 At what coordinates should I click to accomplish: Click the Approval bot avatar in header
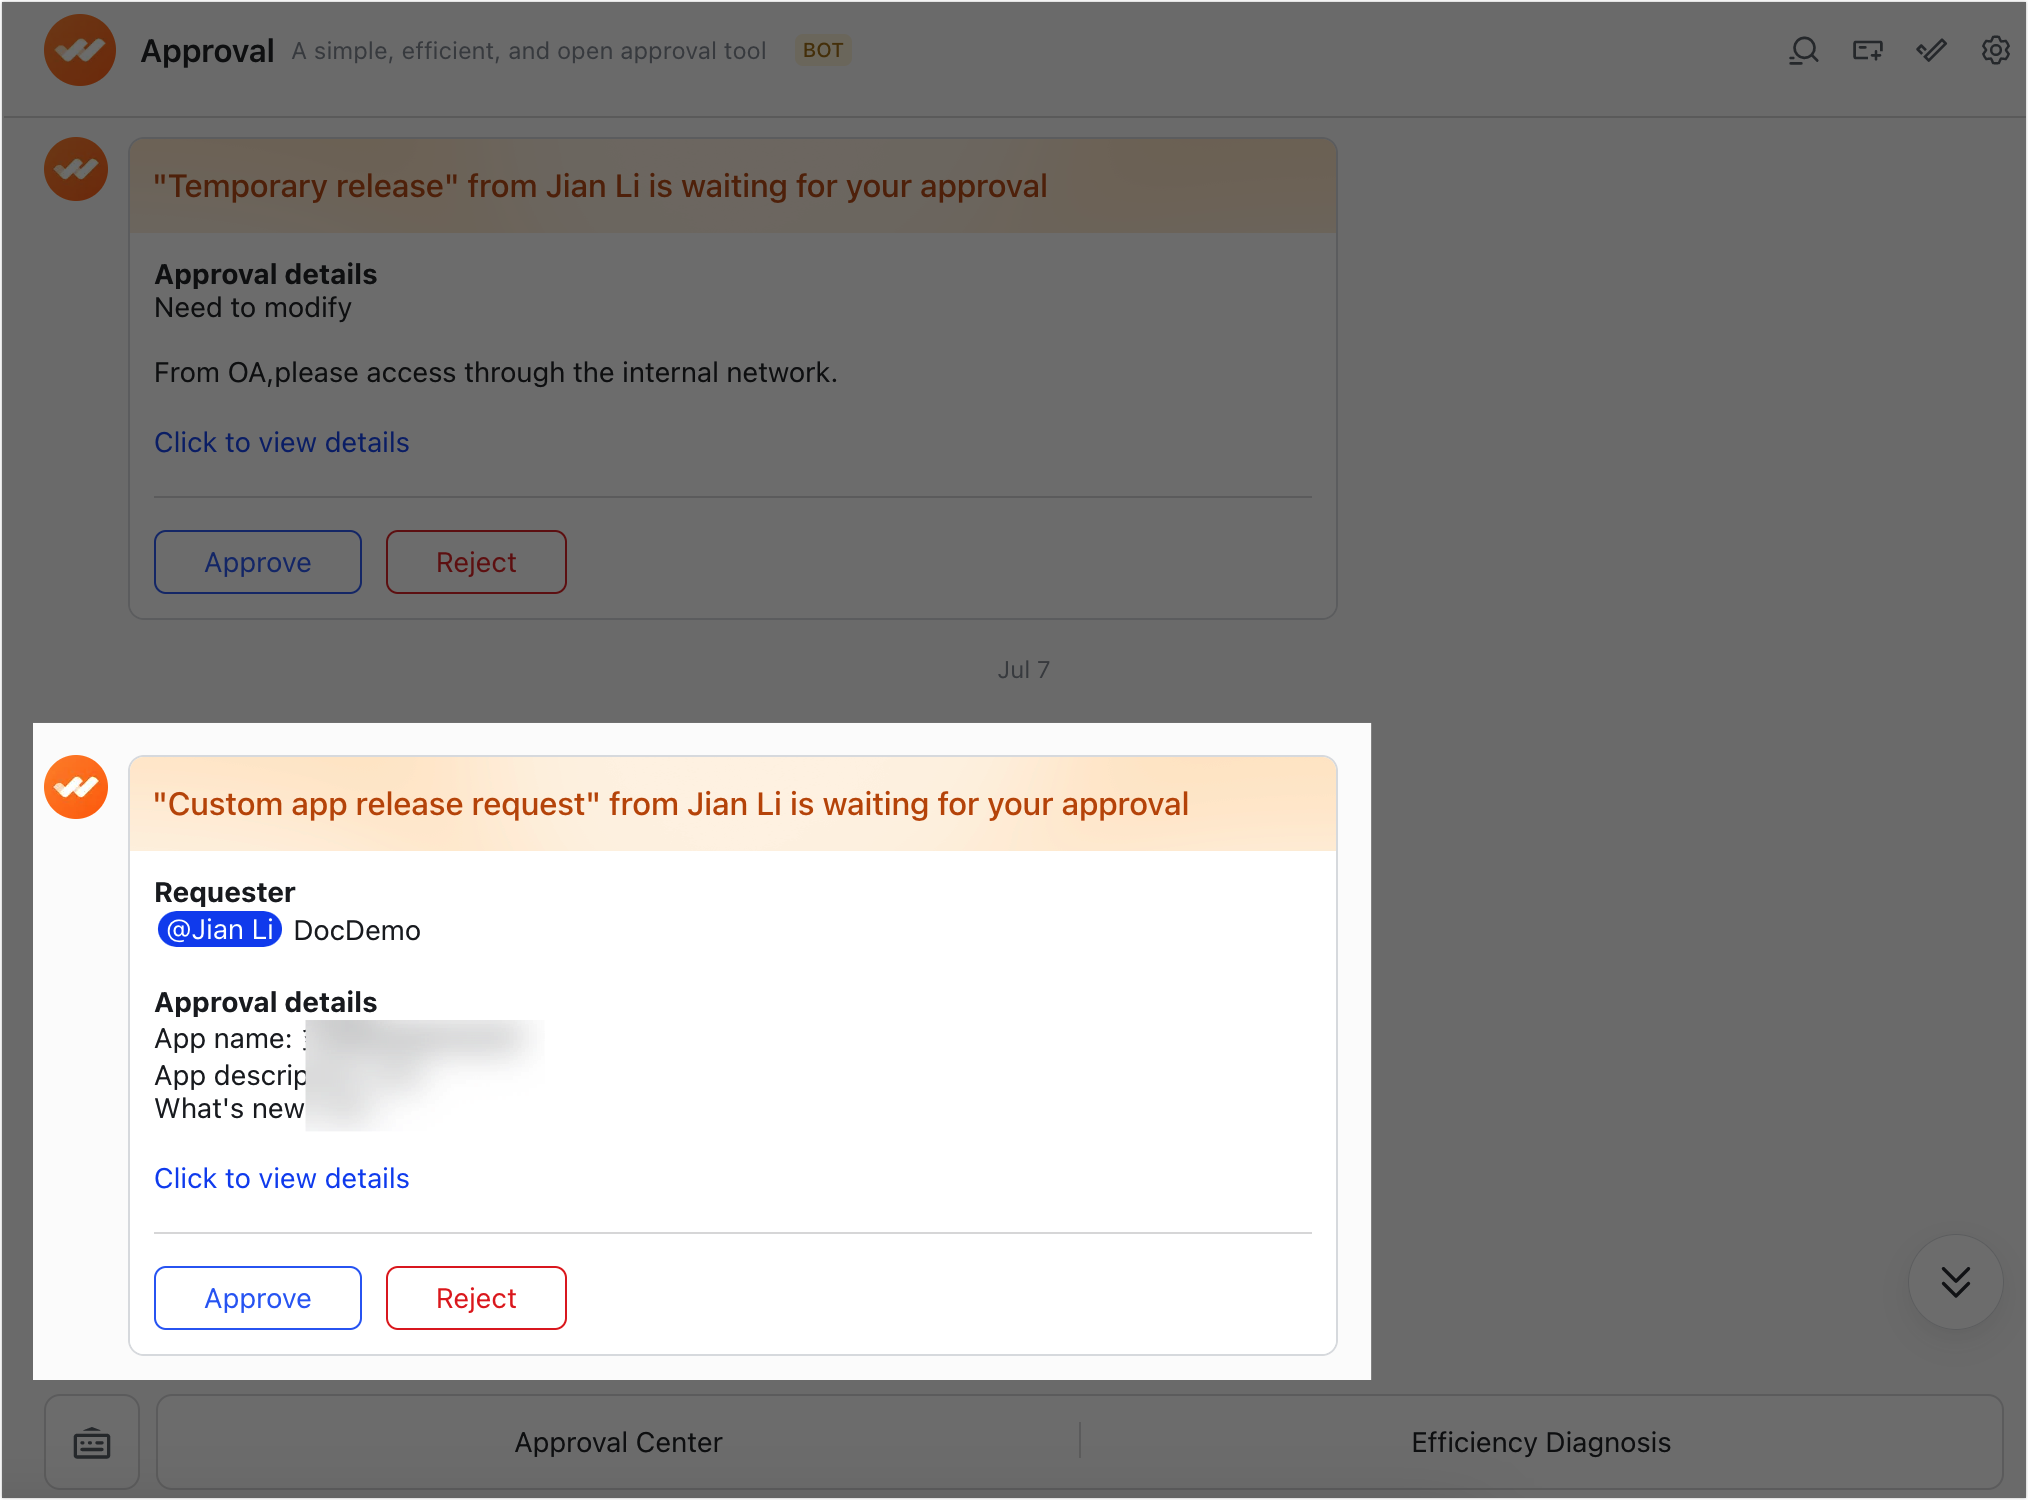tap(80, 50)
